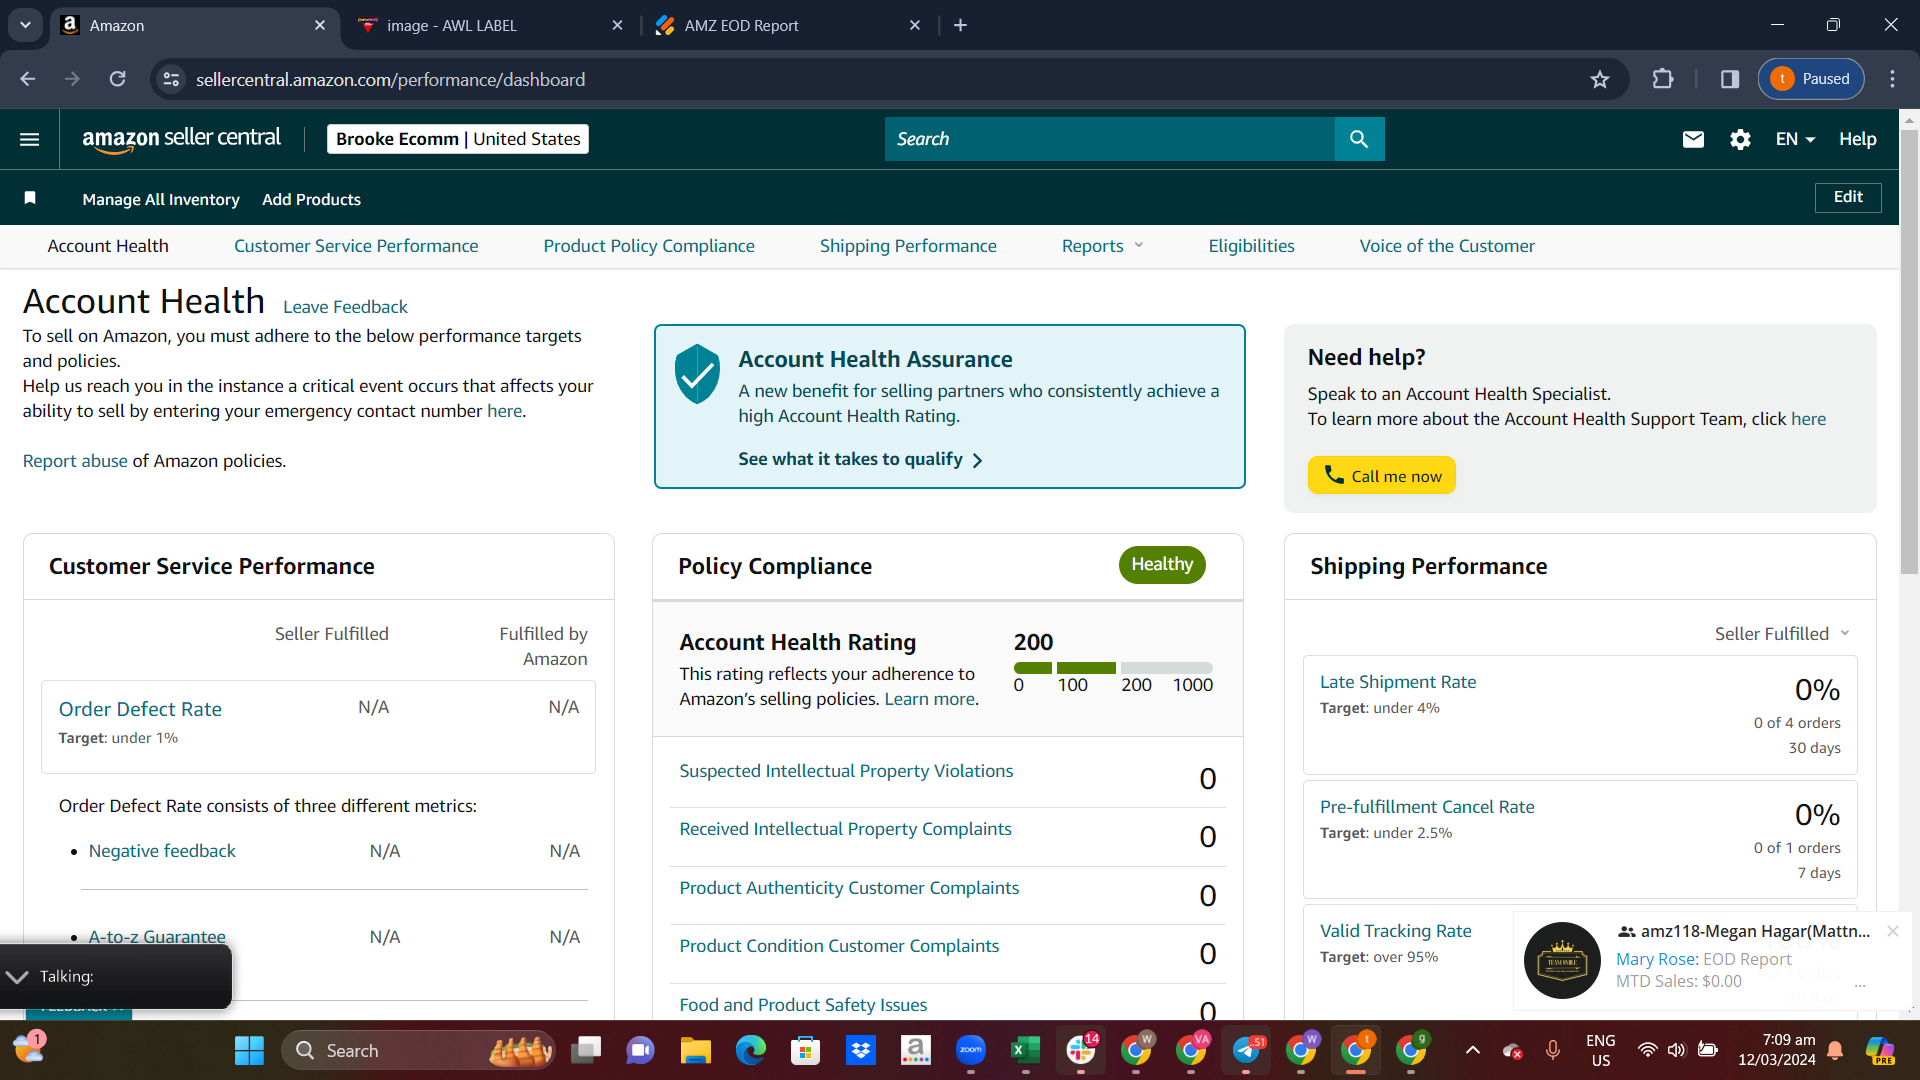This screenshot has width=1920, height=1080.
Task: Open Late Shipment Rate details
Action: coord(1398,682)
